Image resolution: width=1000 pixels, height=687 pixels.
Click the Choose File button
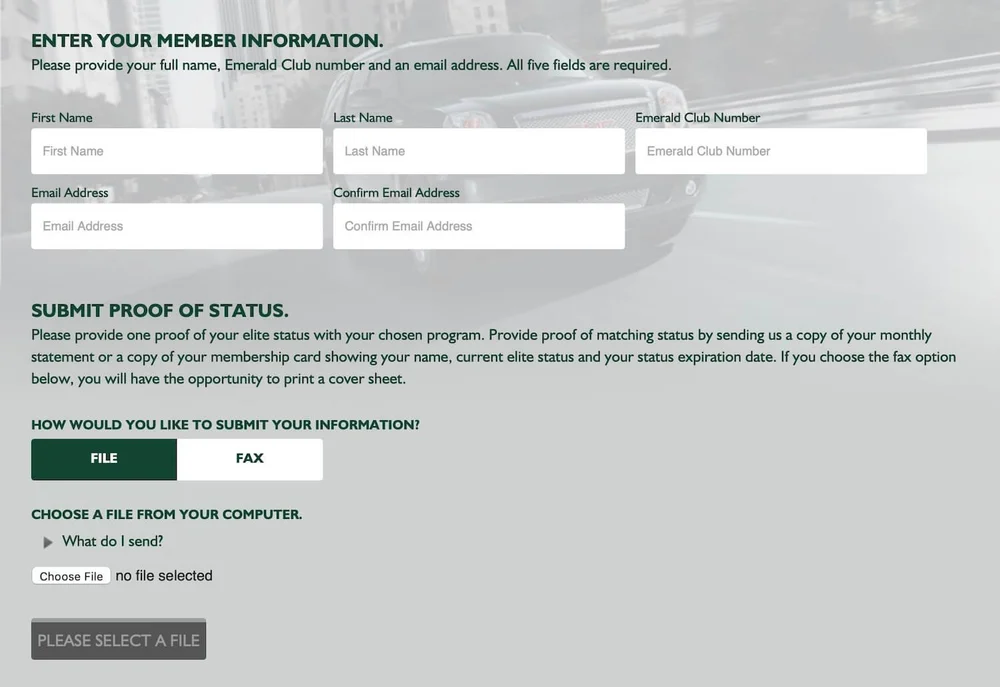[x=70, y=575]
